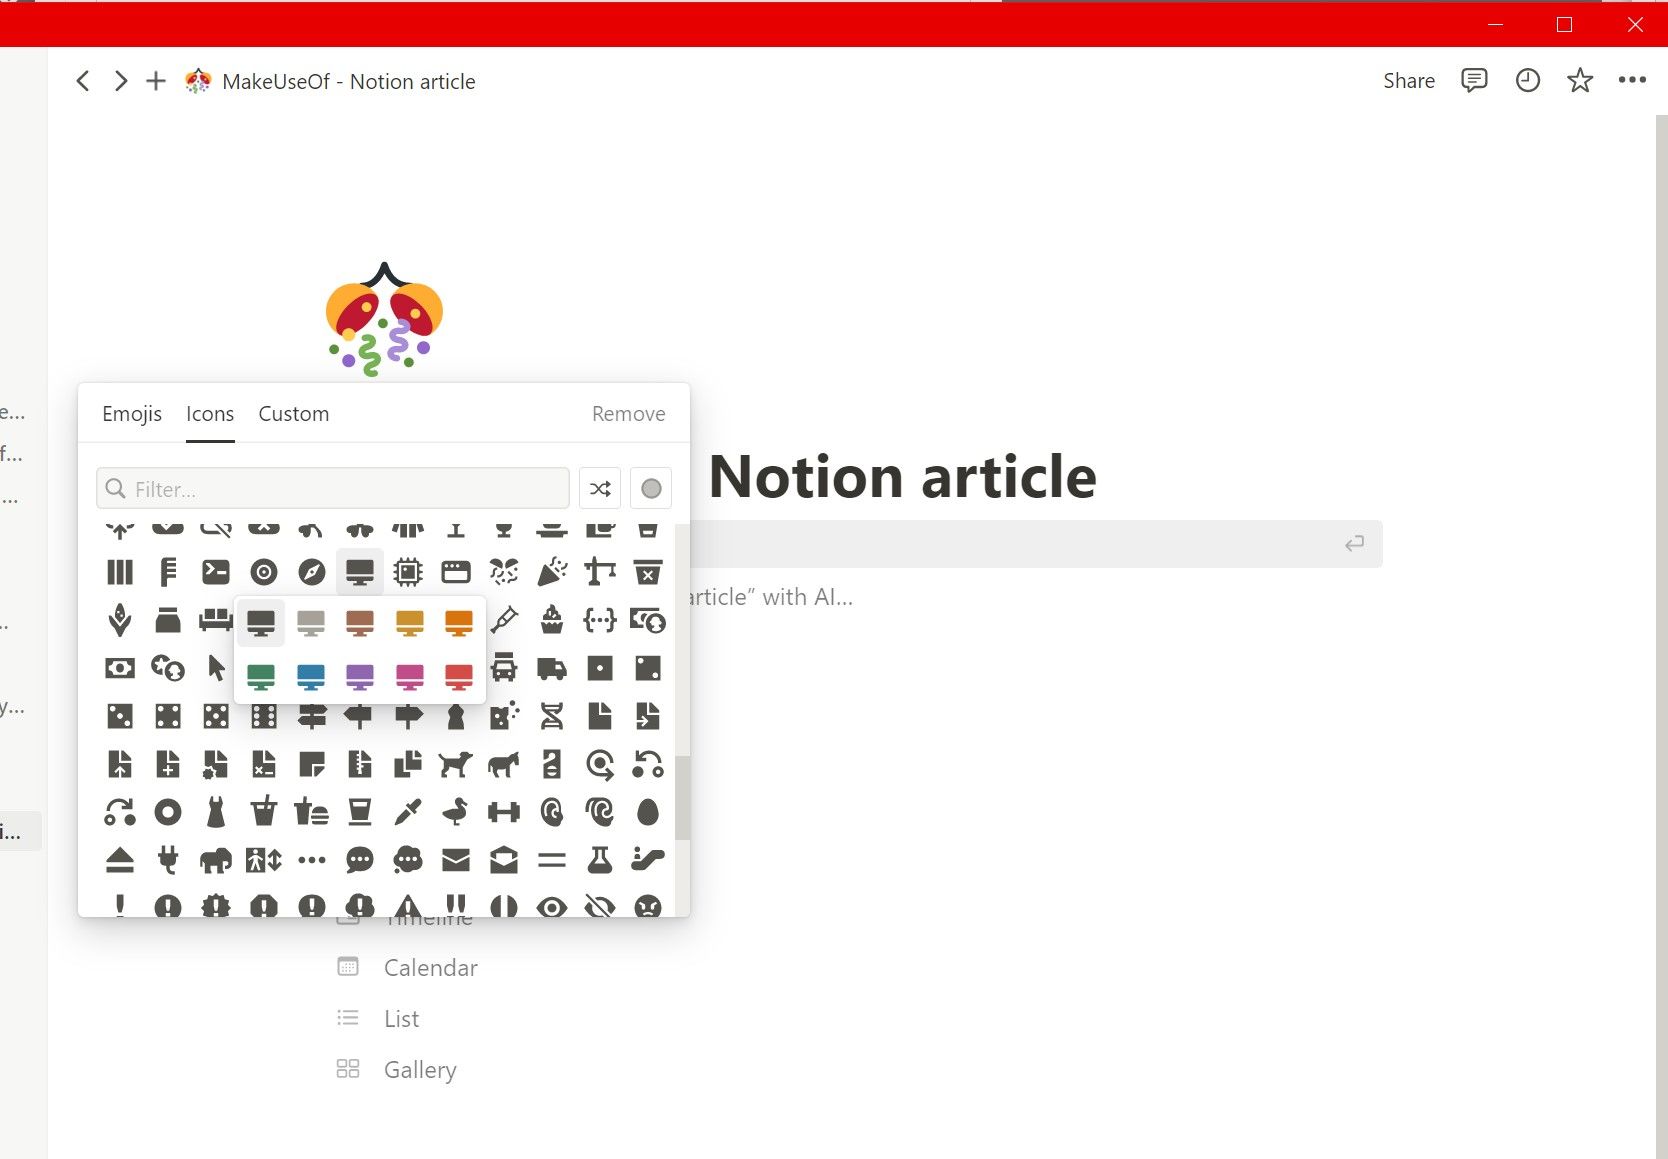Click the eye icon in the grid

[553, 907]
